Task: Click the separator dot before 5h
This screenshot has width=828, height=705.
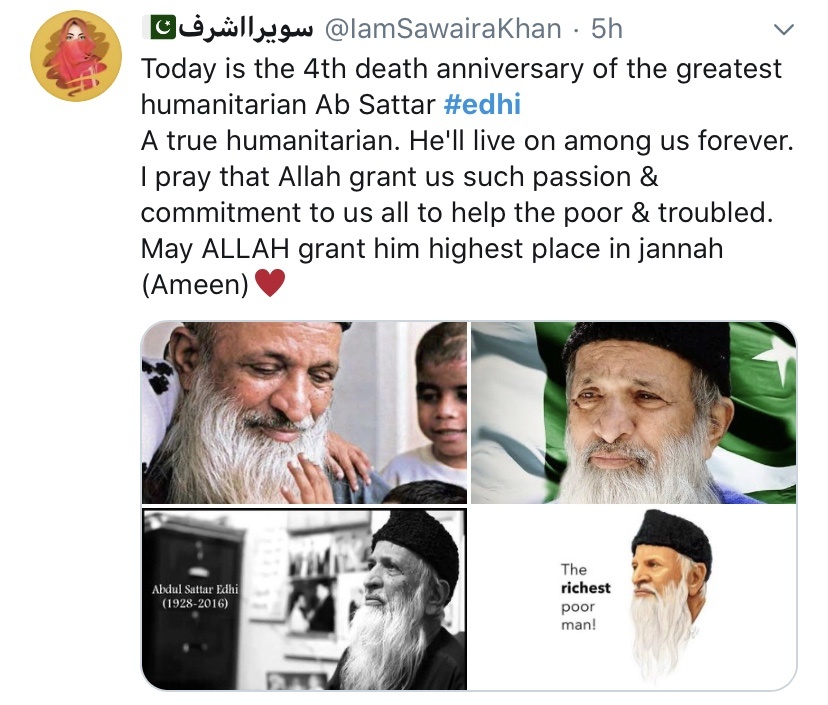Action: point(576,31)
